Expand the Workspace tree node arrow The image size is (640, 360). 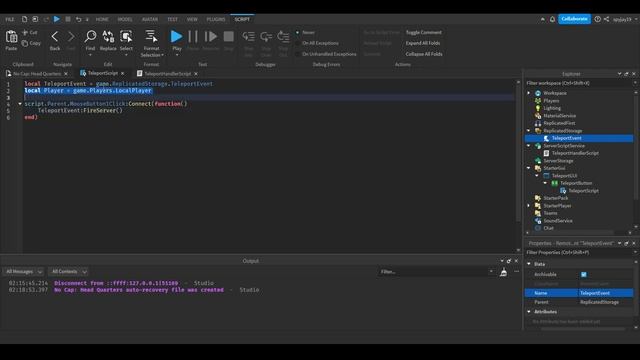(x=529, y=93)
